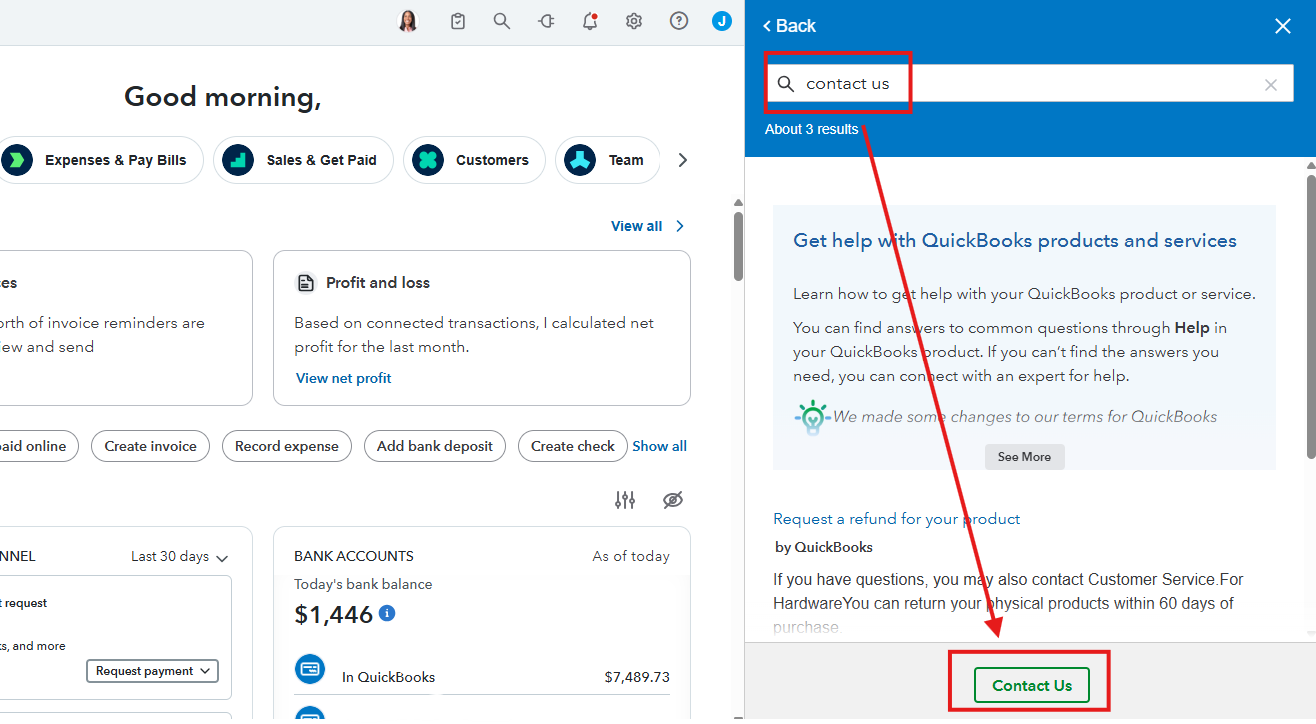This screenshot has width=1316, height=724.
Task: Click the BANK ACCOUNTS widget heading
Action: 354,556
